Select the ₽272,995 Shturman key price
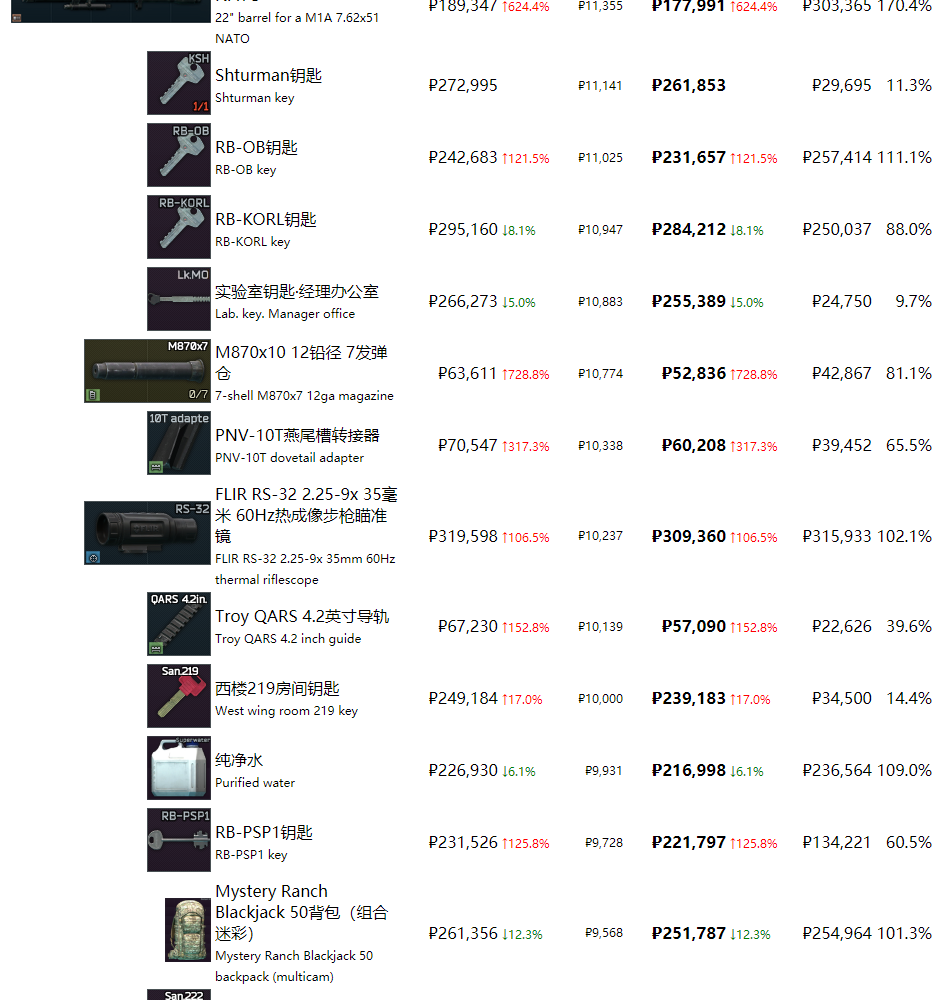939x1000 pixels. (463, 85)
